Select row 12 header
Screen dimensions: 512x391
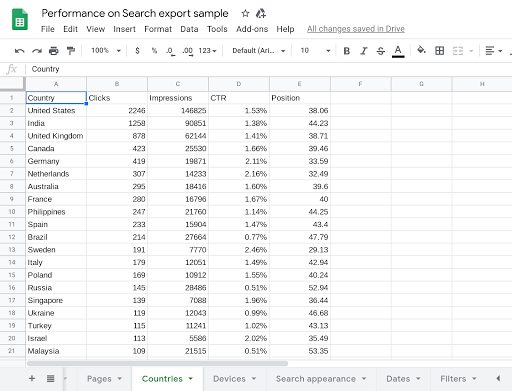[x=12, y=237]
